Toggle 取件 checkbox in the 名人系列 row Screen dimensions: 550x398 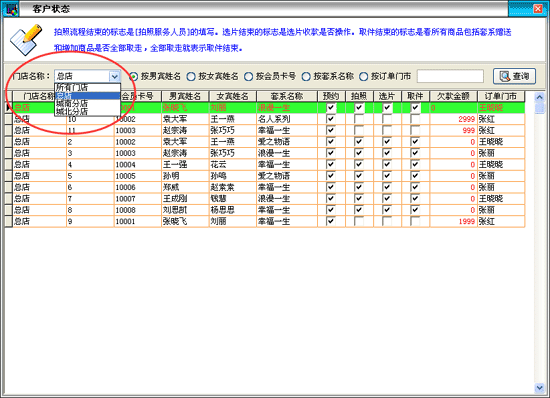click(415, 119)
